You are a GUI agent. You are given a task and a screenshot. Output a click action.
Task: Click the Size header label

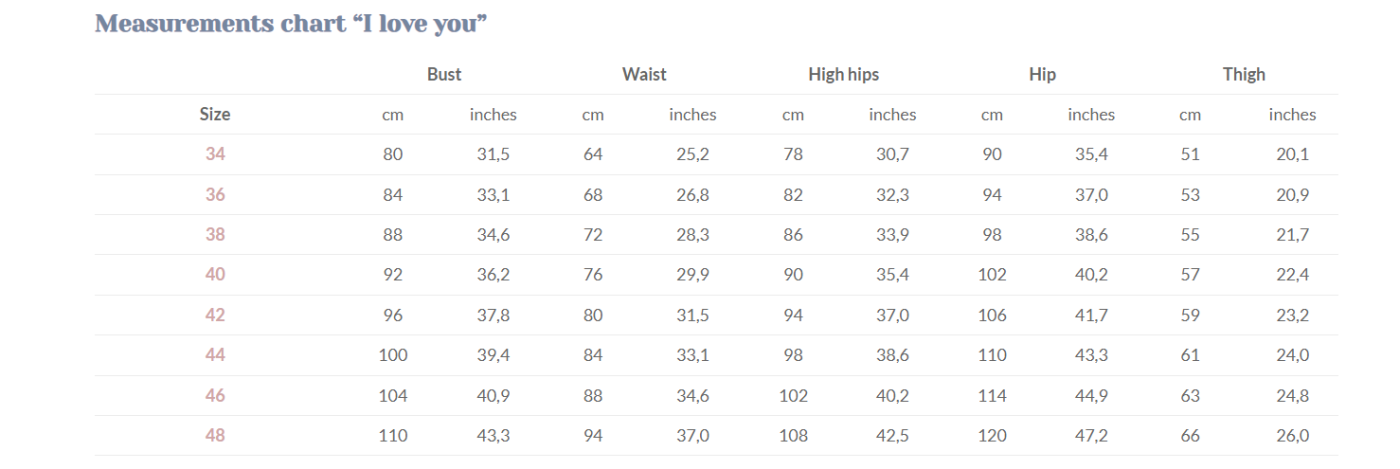tap(215, 114)
